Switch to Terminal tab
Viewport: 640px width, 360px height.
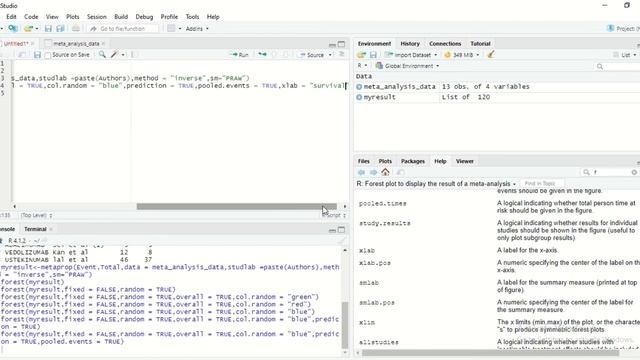tap(35, 229)
